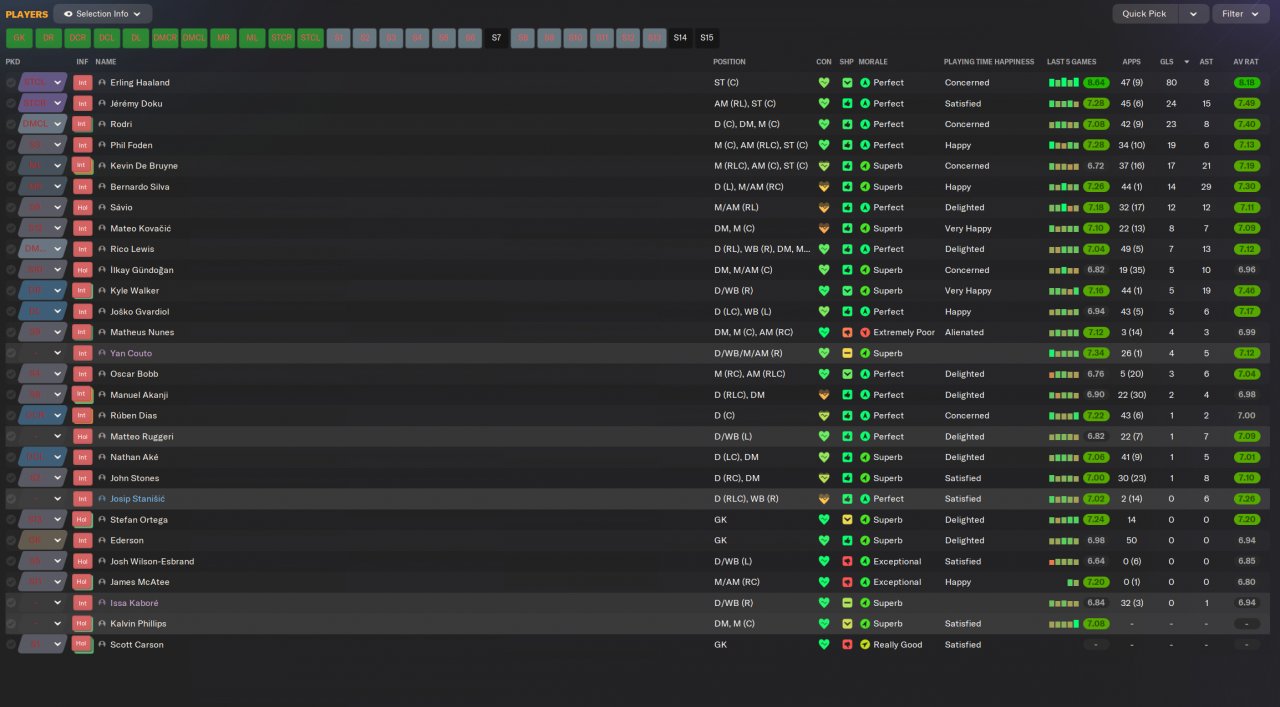Click the morale icon for James McAtee

[865, 582]
